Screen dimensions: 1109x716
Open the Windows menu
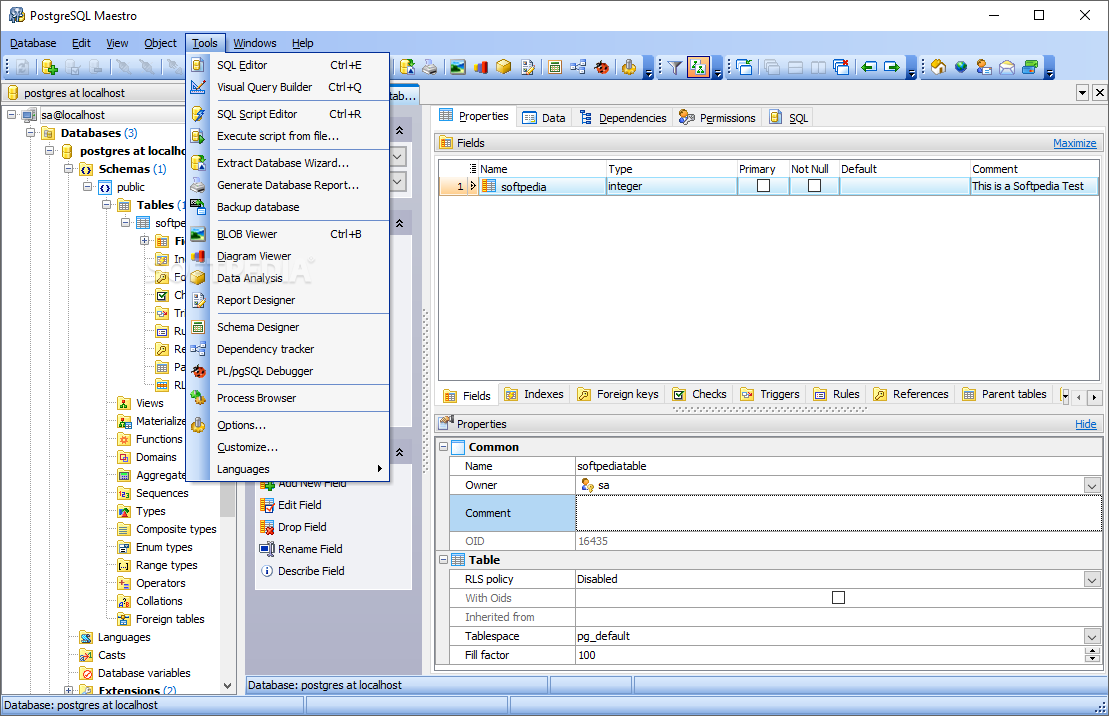[x=255, y=43]
